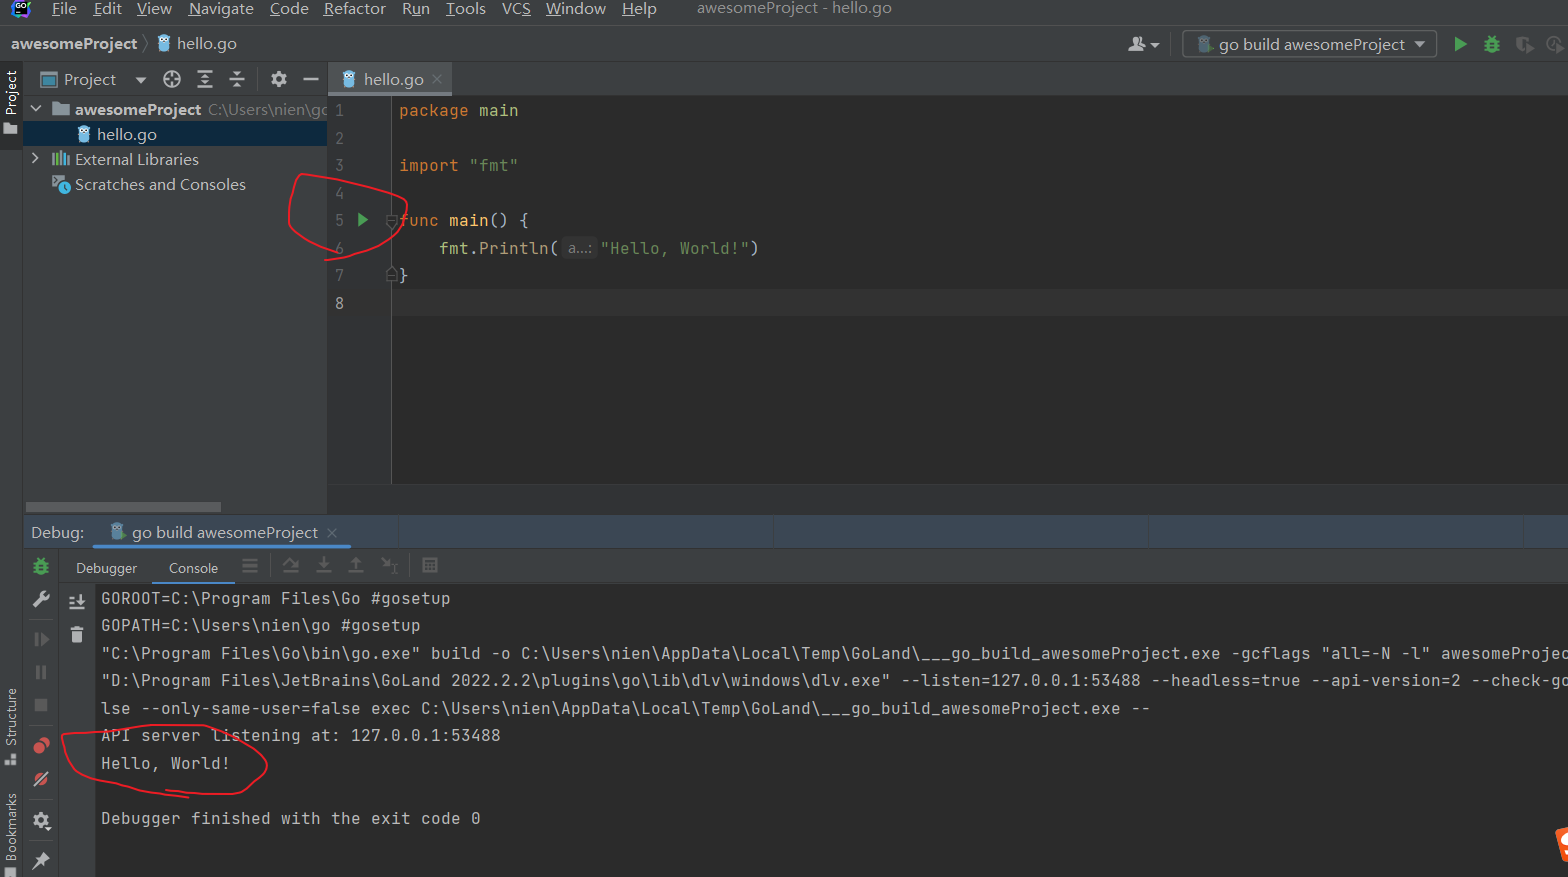Run to cursor icon in debugger toolbar
1568x877 pixels.
[389, 565]
